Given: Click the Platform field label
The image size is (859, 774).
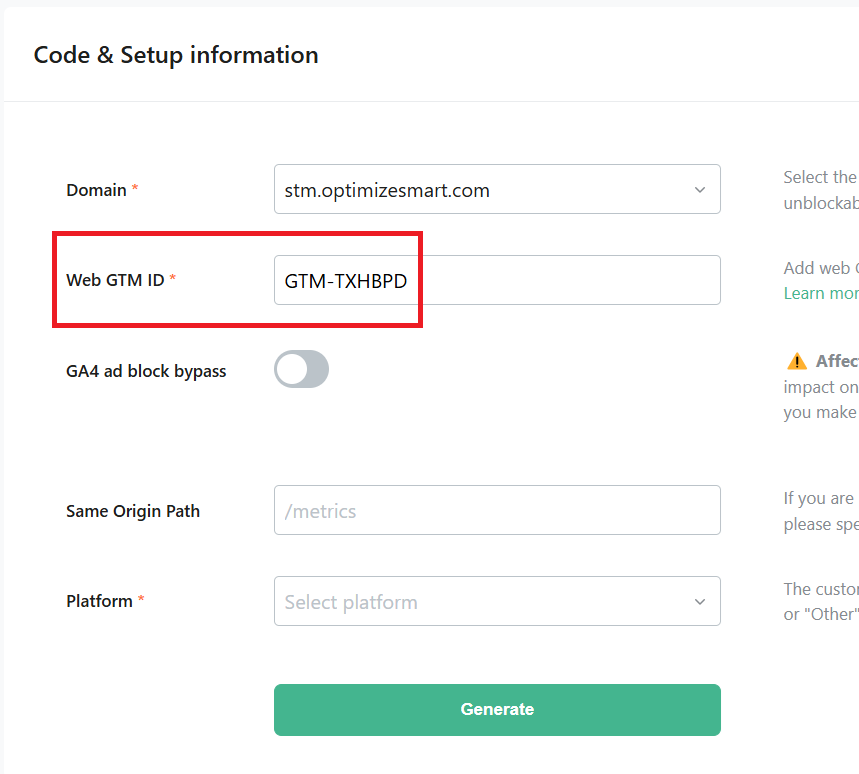Looking at the screenshot, I should pyautogui.click(x=99, y=601).
